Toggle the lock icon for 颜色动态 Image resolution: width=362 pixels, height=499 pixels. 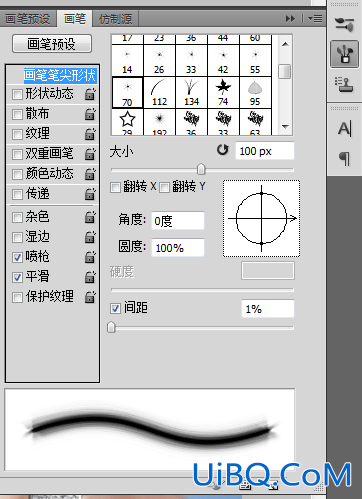90,174
